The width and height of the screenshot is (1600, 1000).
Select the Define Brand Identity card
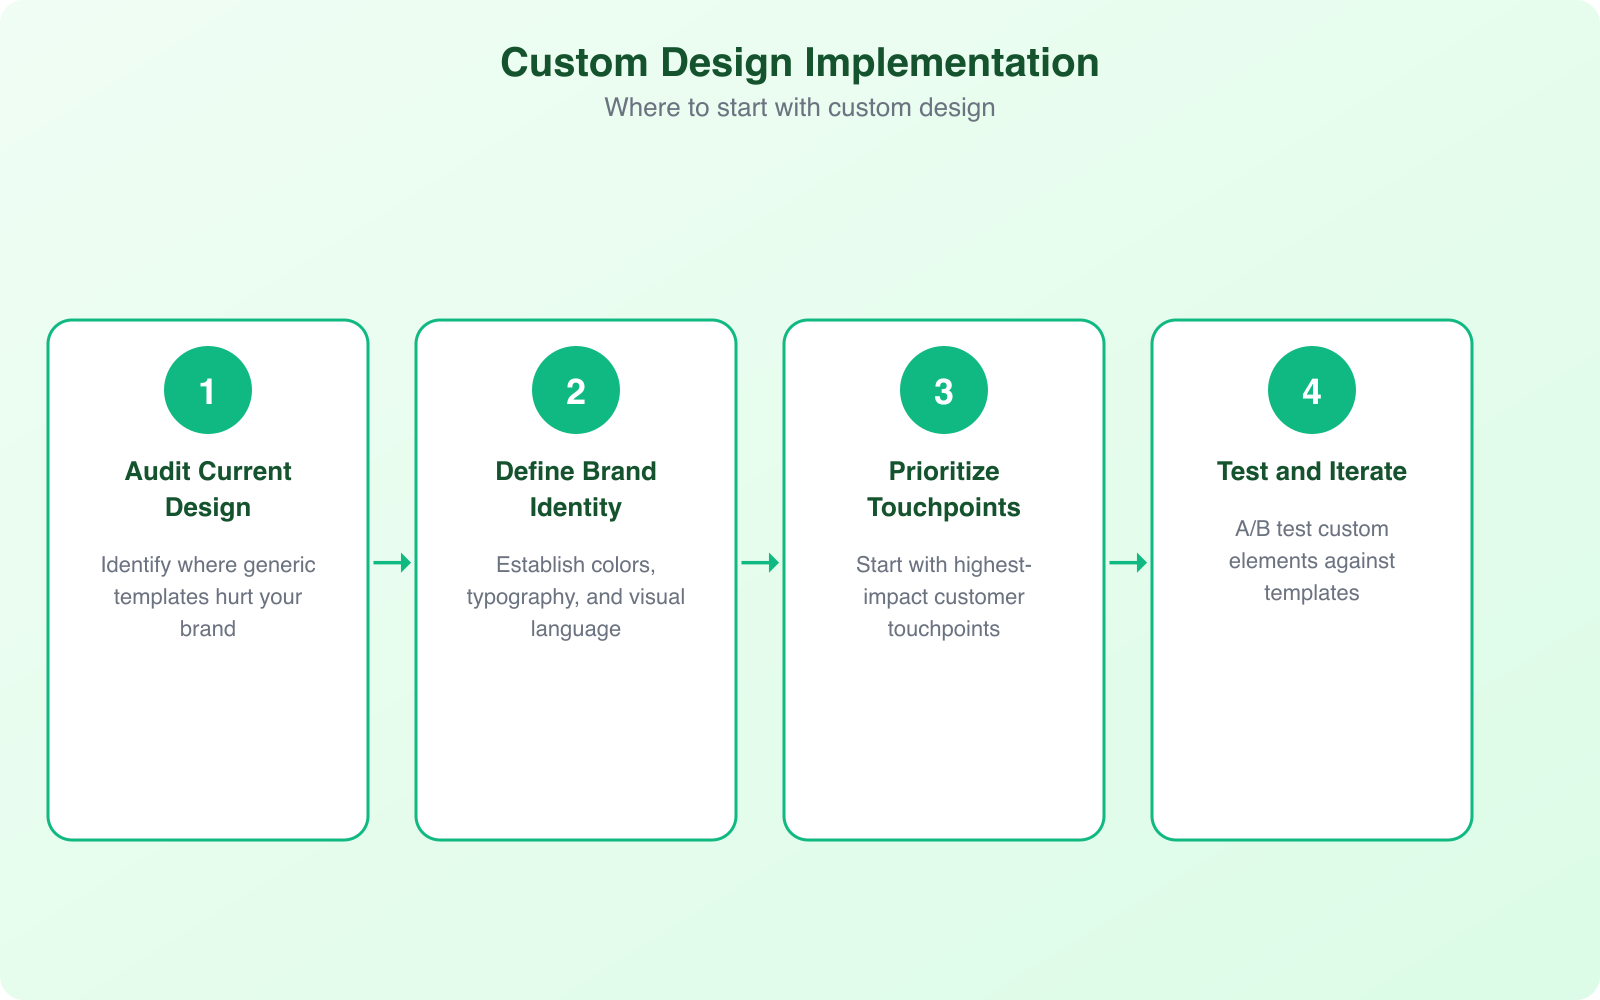tap(575, 580)
